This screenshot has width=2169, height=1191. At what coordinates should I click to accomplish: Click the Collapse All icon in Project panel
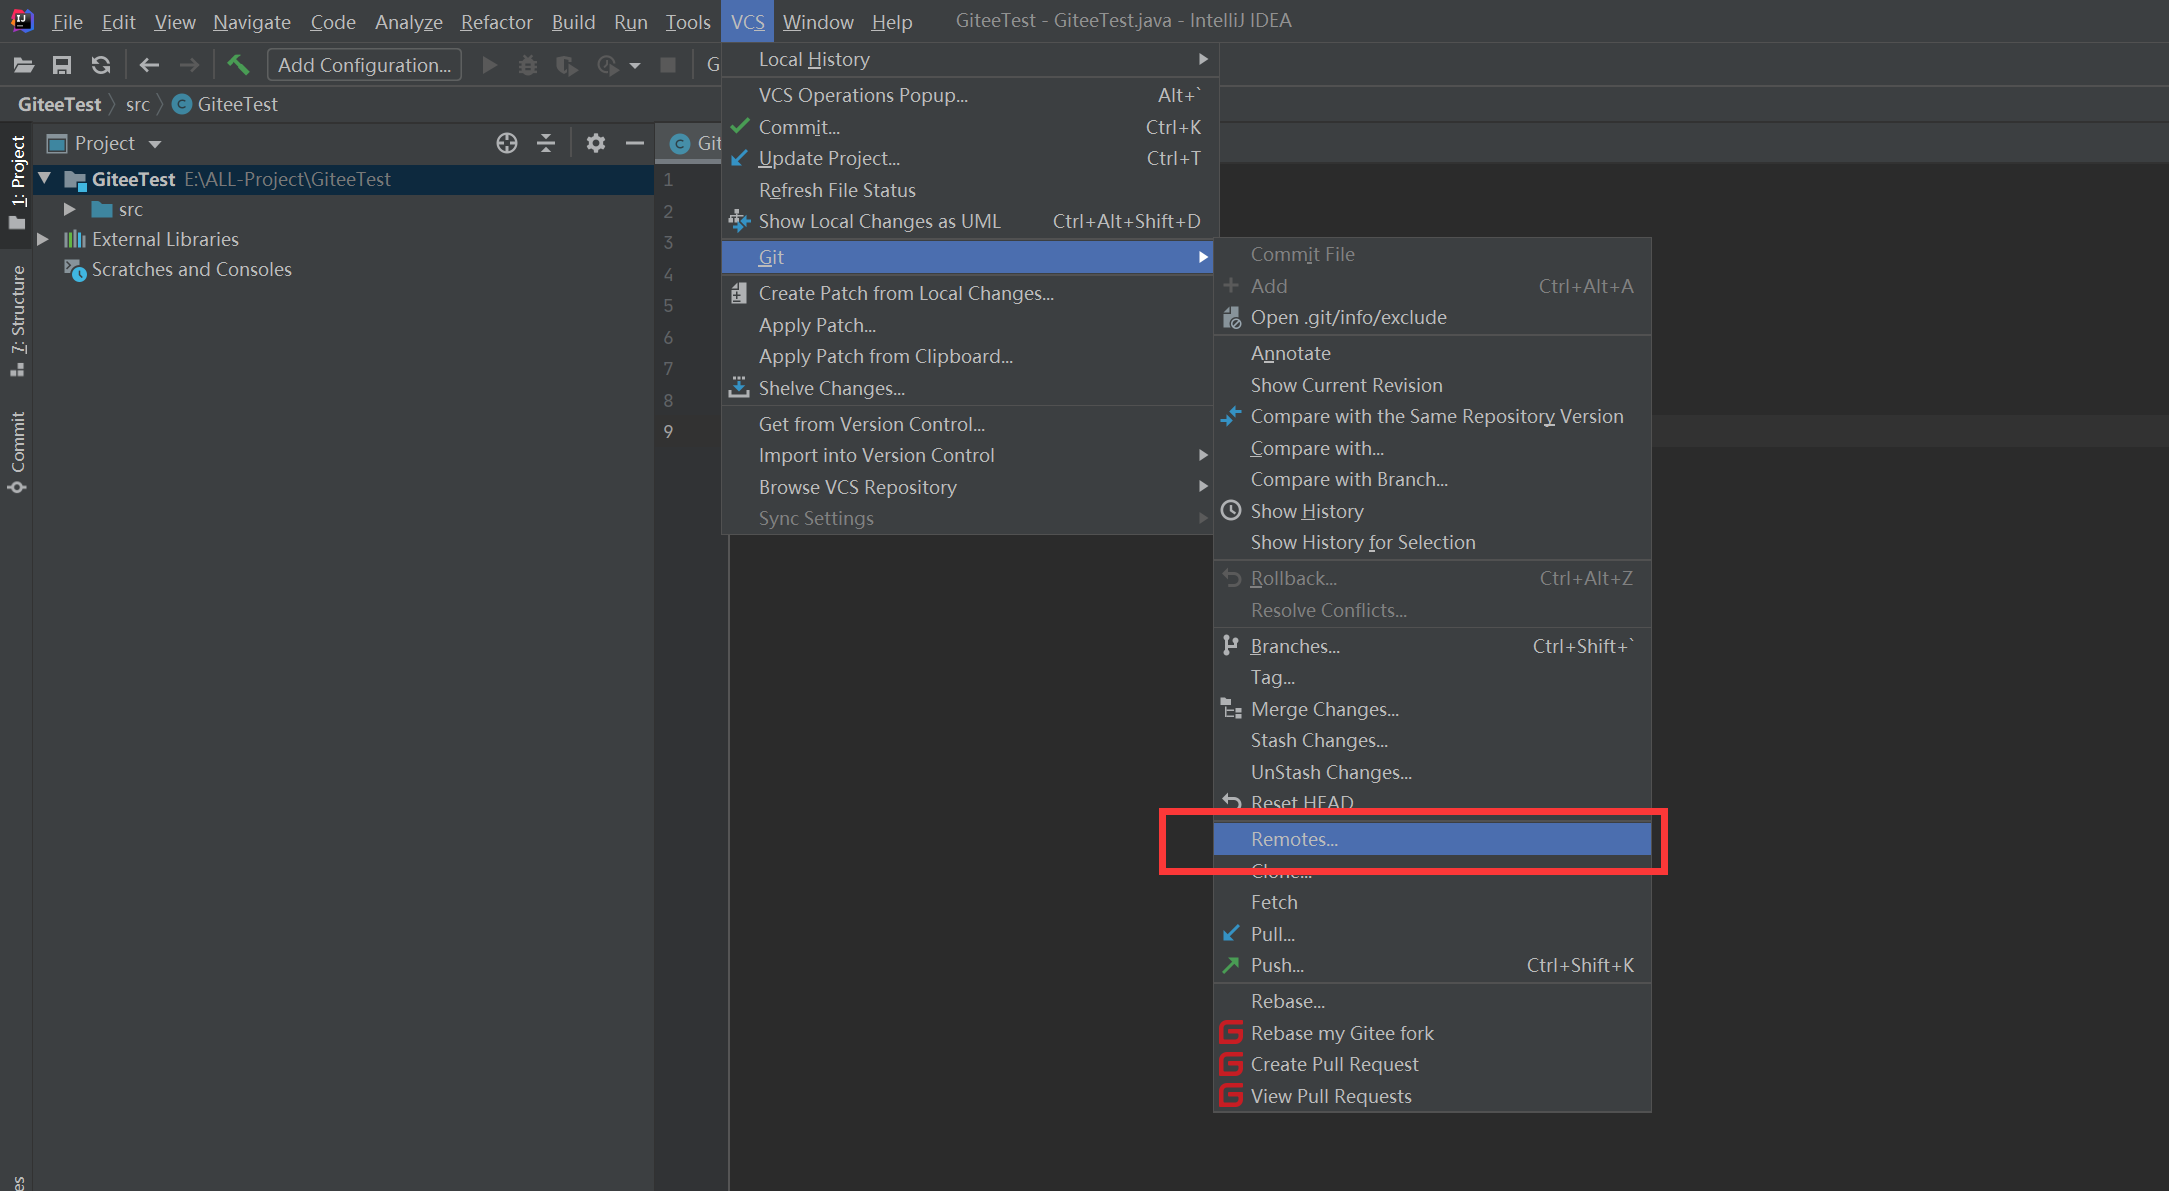pos(546,143)
